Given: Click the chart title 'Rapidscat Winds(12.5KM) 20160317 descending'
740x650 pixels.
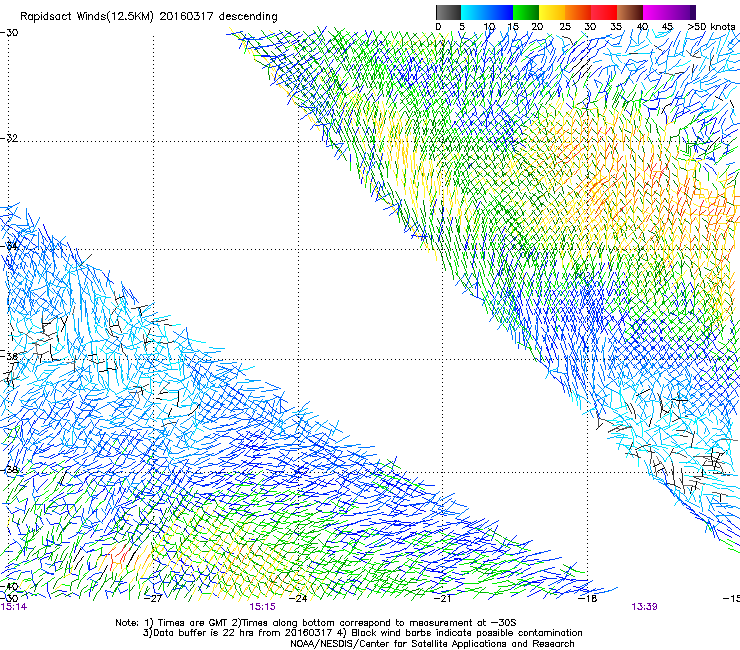Looking at the screenshot, I should (x=149, y=17).
